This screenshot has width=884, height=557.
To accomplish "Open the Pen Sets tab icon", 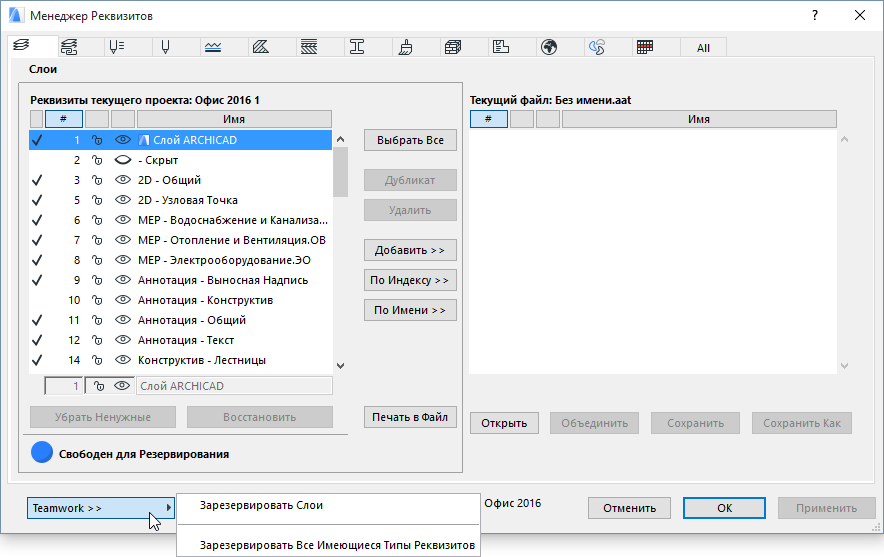I will pos(117,47).
